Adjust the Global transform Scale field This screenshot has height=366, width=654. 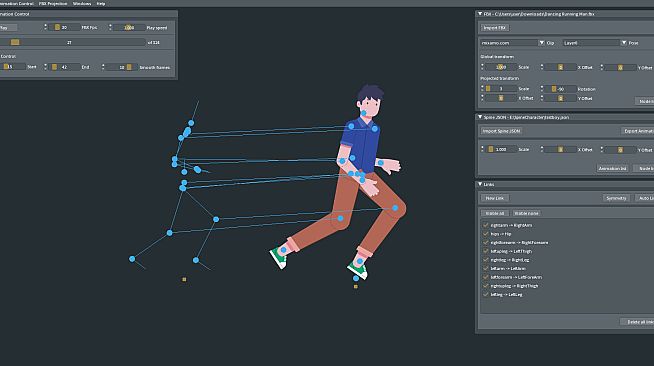click(501, 67)
